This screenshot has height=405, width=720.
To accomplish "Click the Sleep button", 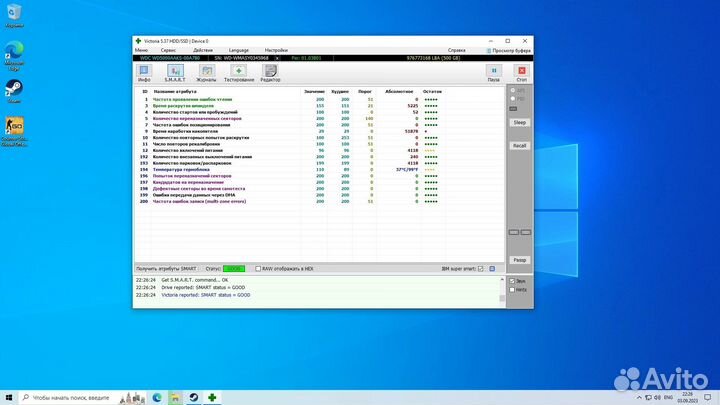I will point(519,123).
